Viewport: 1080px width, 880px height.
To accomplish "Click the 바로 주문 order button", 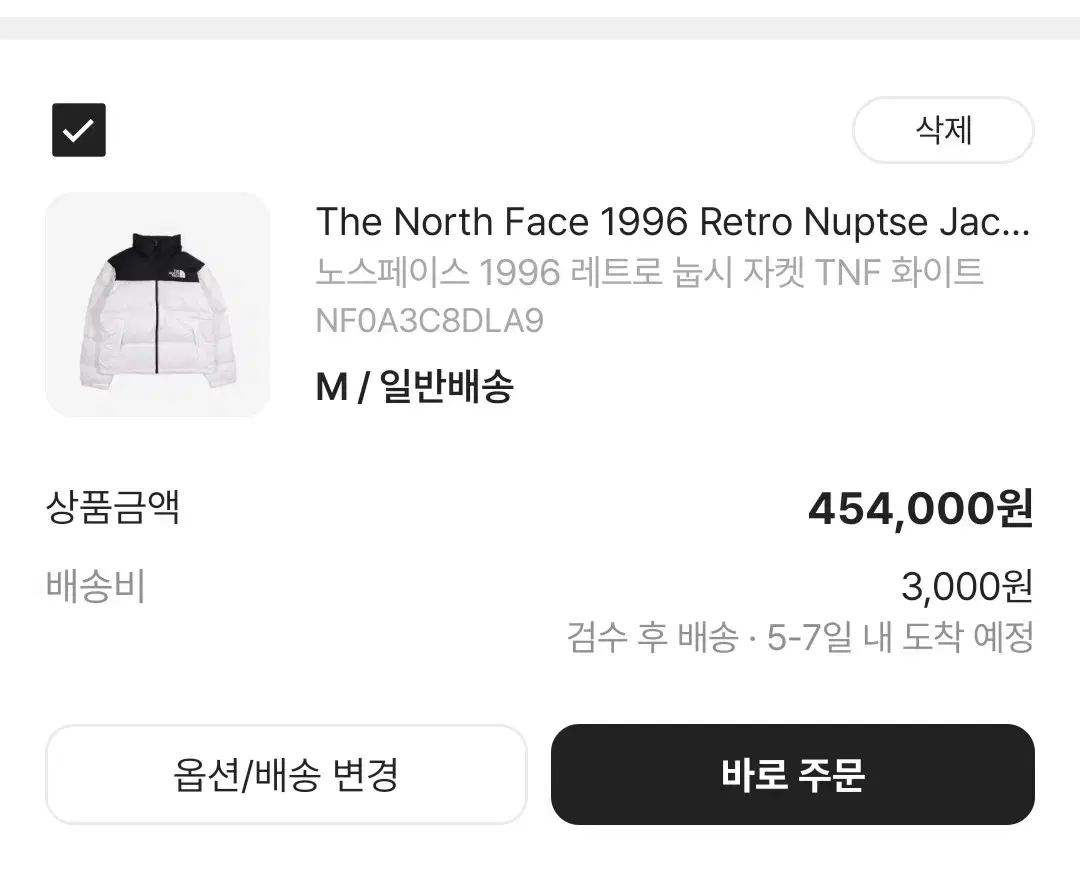I will 793,775.
